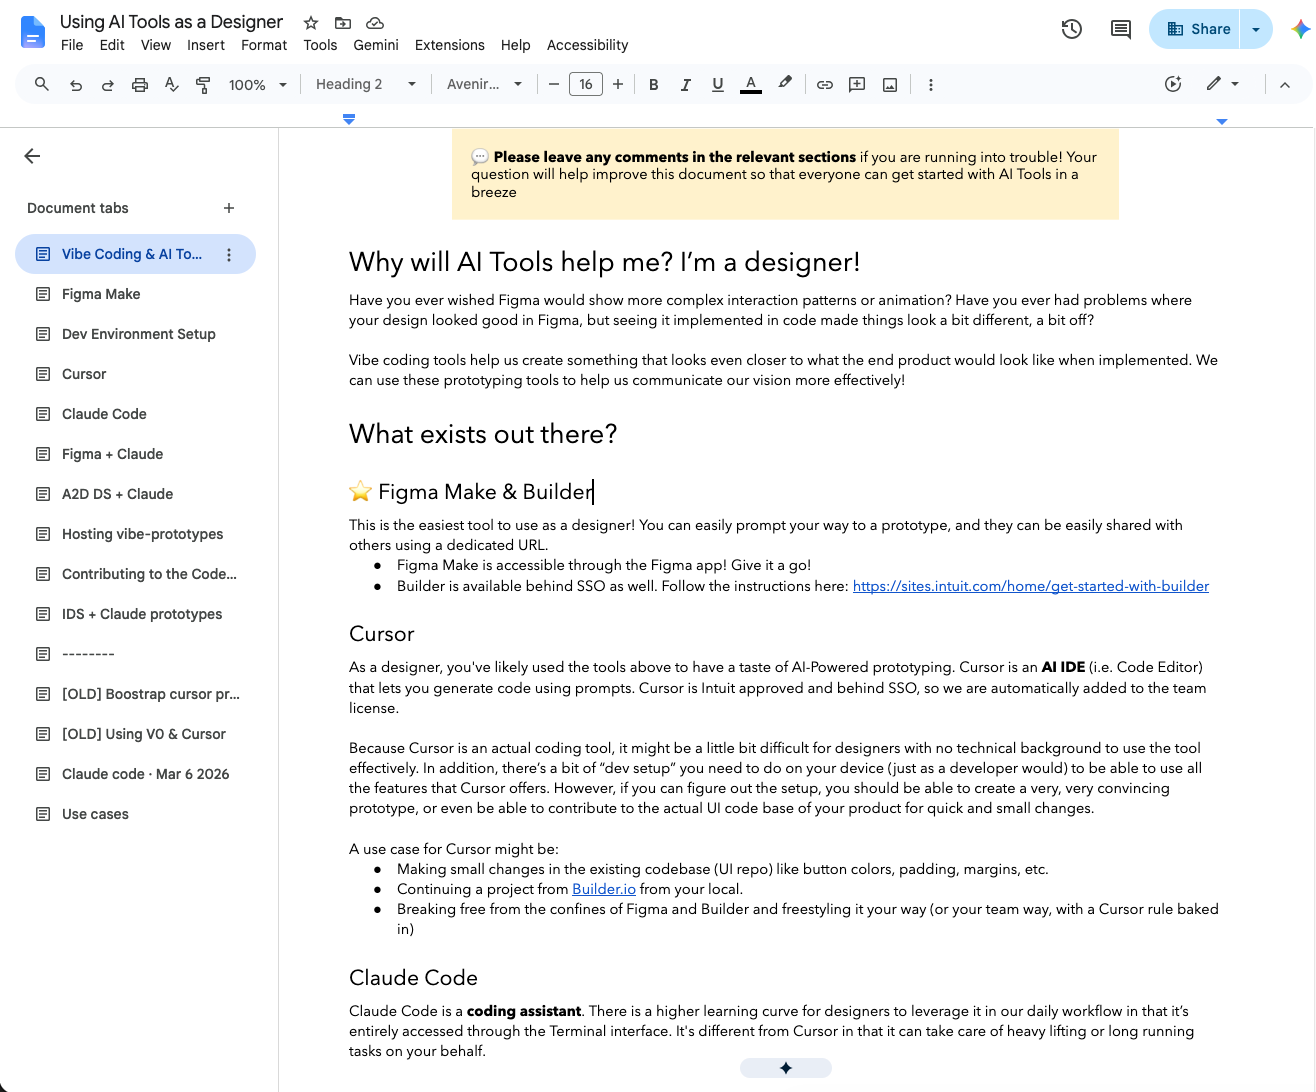Switch to A2D DS + Claude tab

click(x=135, y=494)
